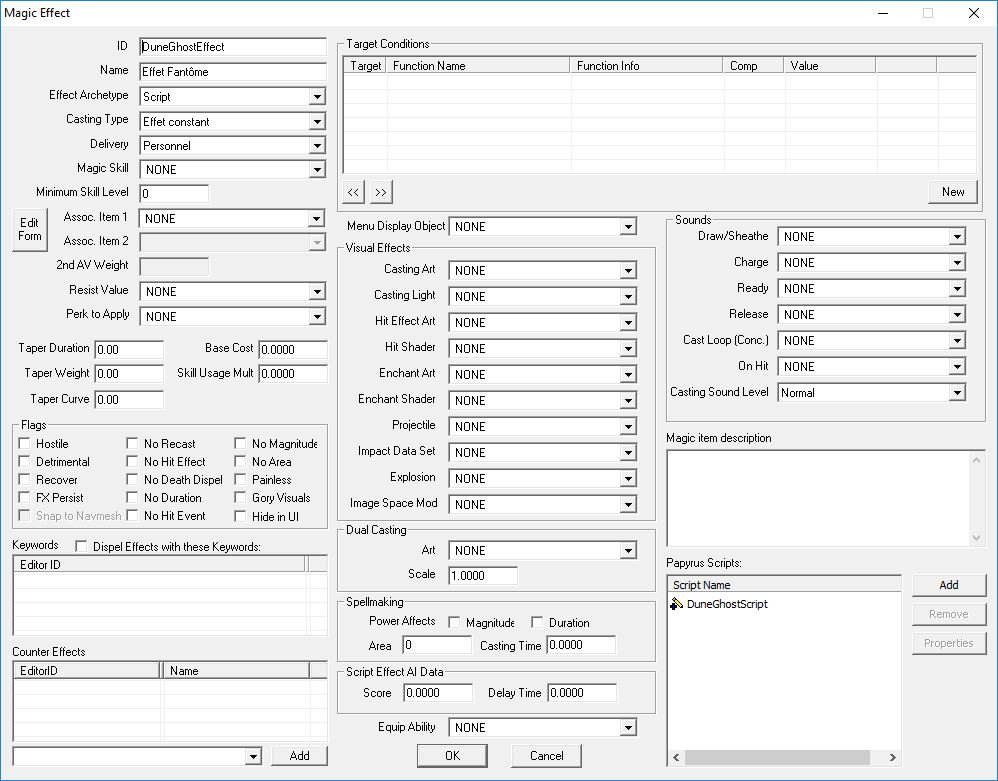The image size is (998, 781).
Task: Toggle the No Duration checkbox
Action: tap(133, 498)
